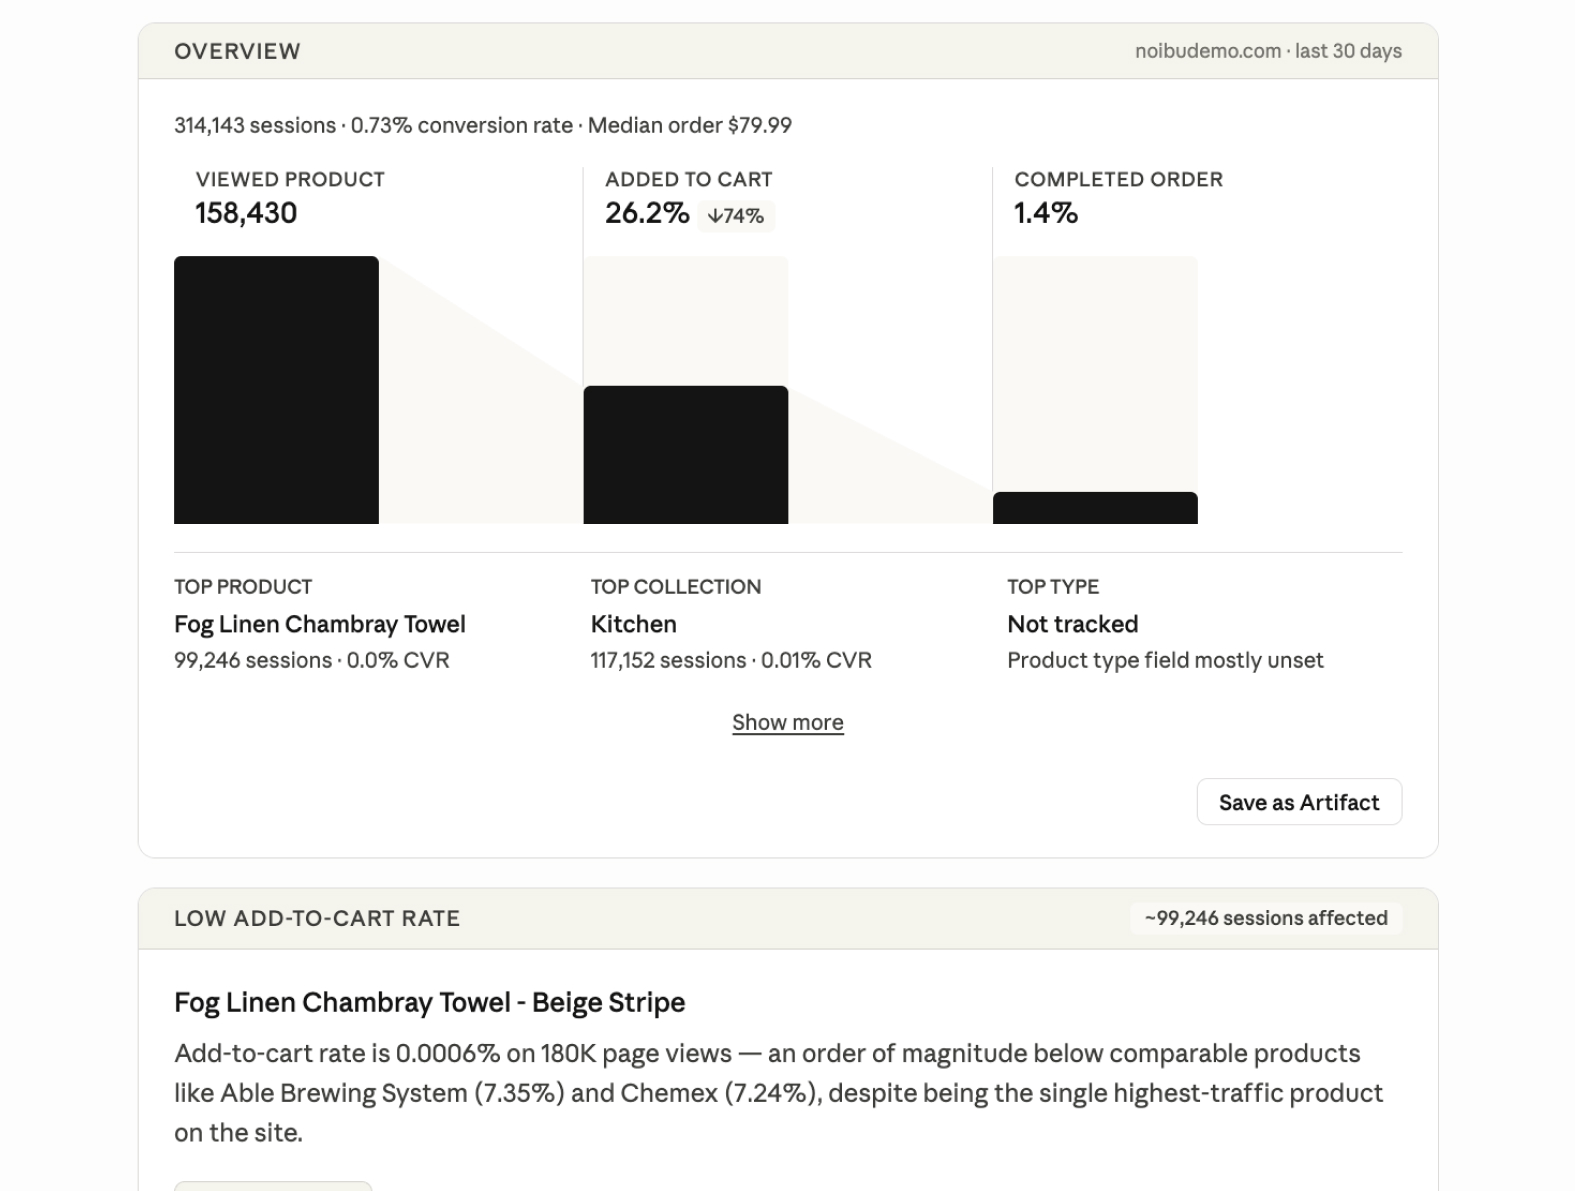
Task: Open the Fog Linen Chambray Towel top product
Action: (x=320, y=624)
